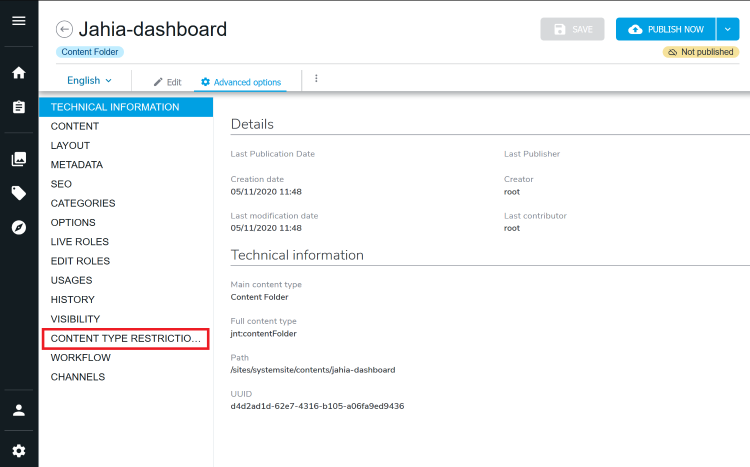The image size is (750, 467).
Task: Open the Layout section
Action: (x=126, y=145)
